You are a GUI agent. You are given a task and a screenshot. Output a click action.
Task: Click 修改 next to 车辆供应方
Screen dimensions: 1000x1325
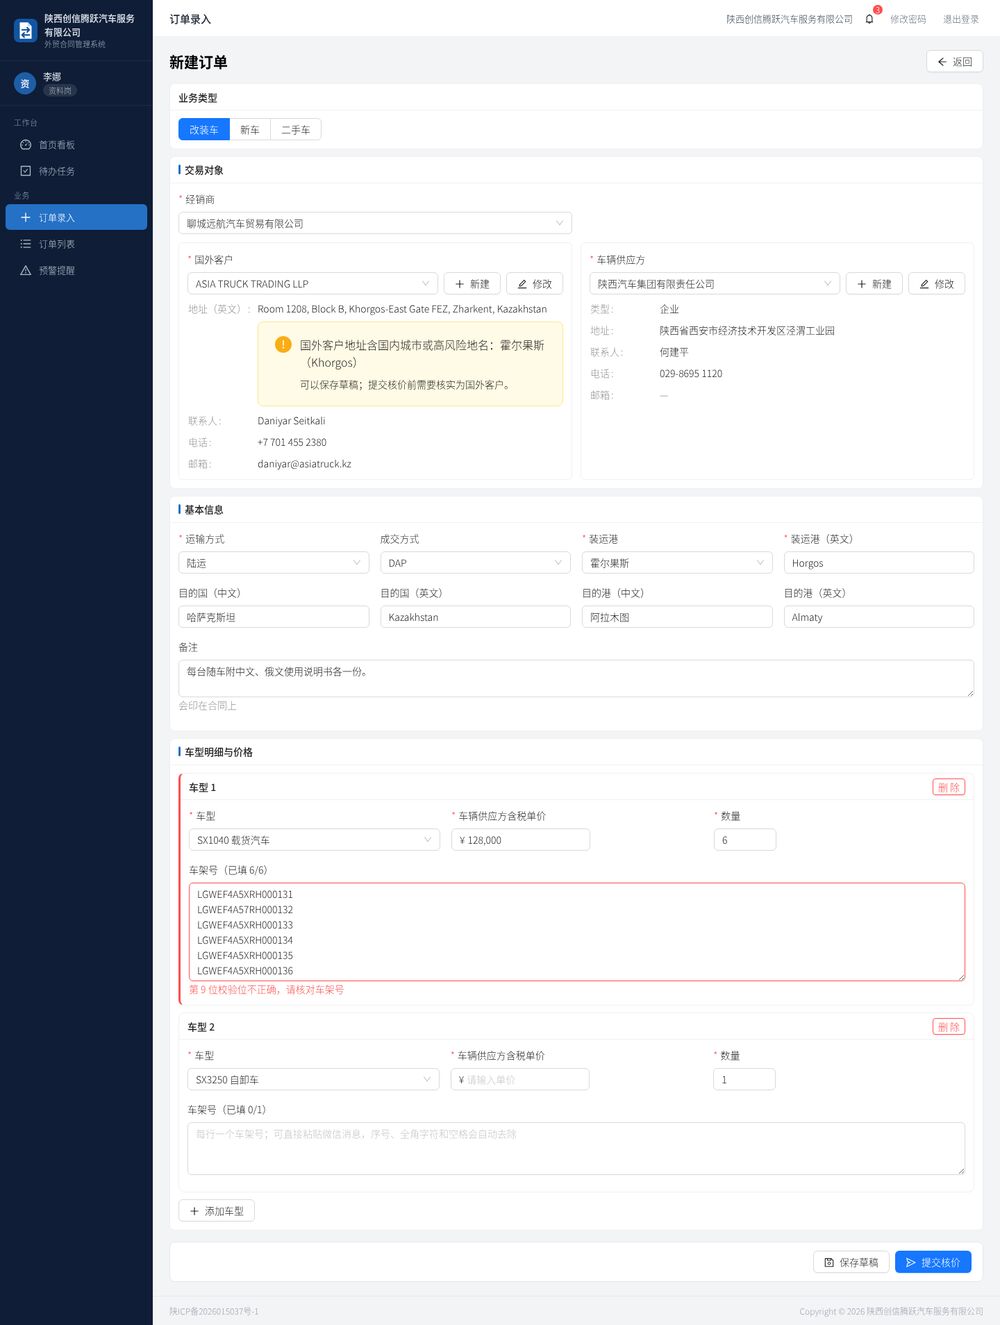pos(937,284)
